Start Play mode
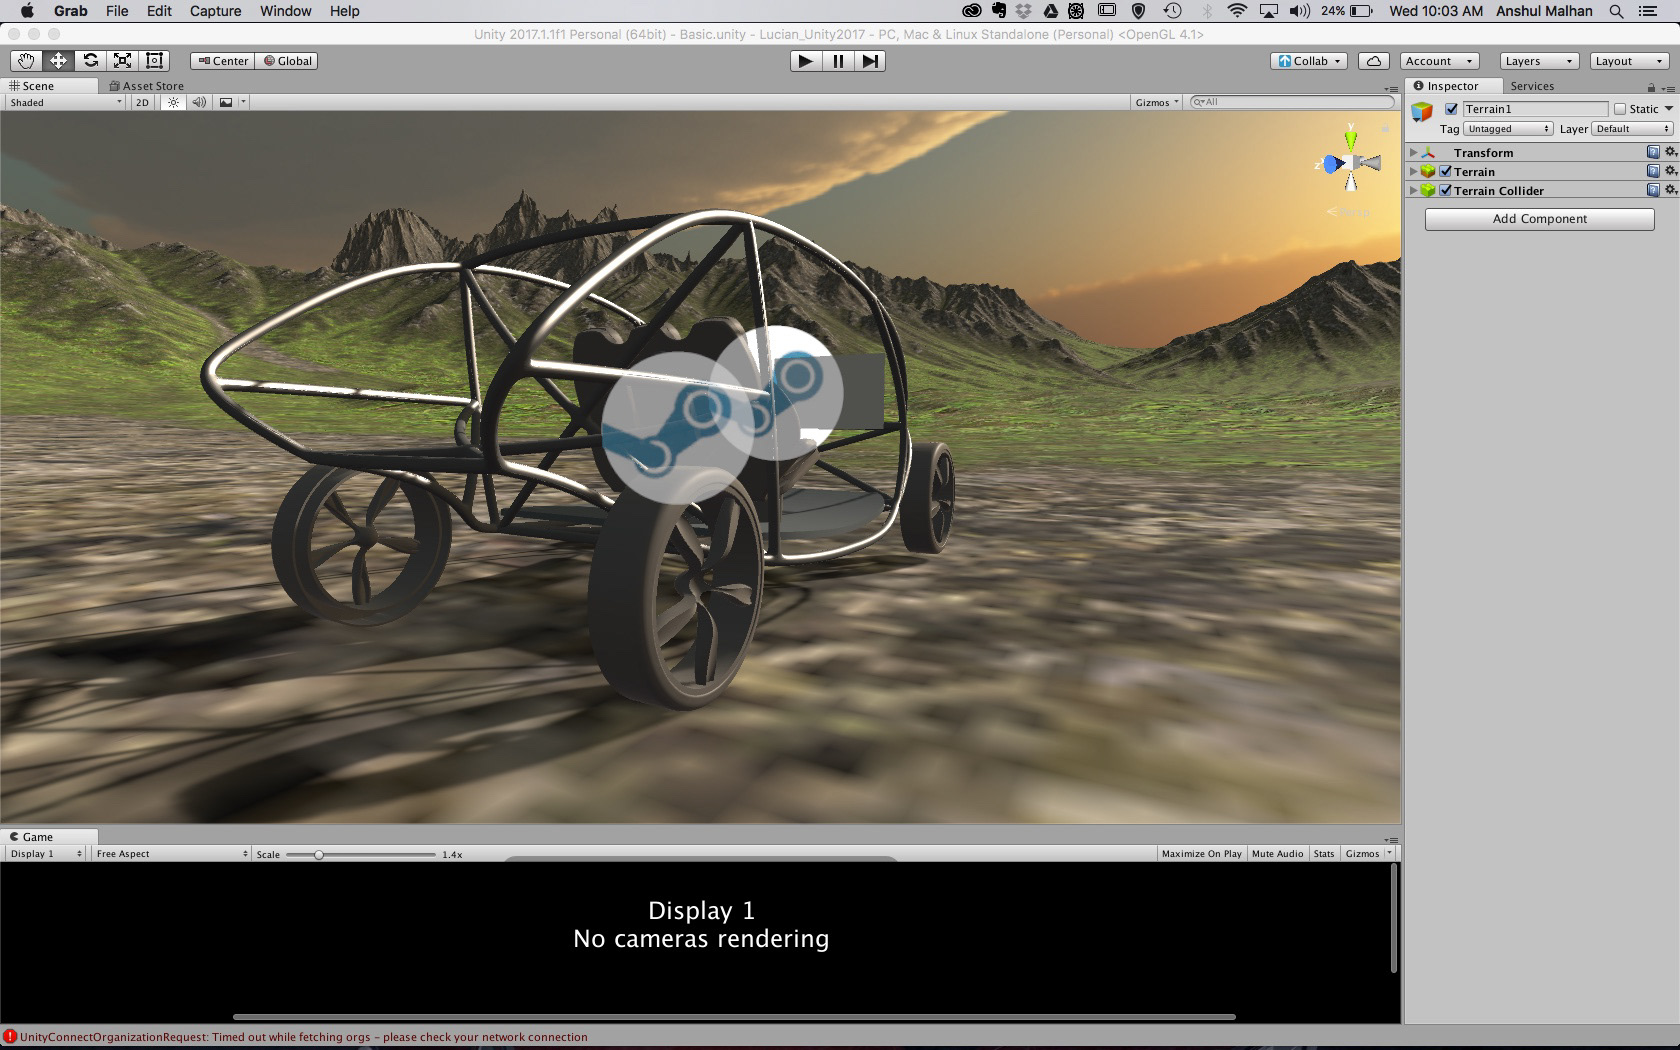This screenshot has height=1050, width=1680. tap(805, 61)
